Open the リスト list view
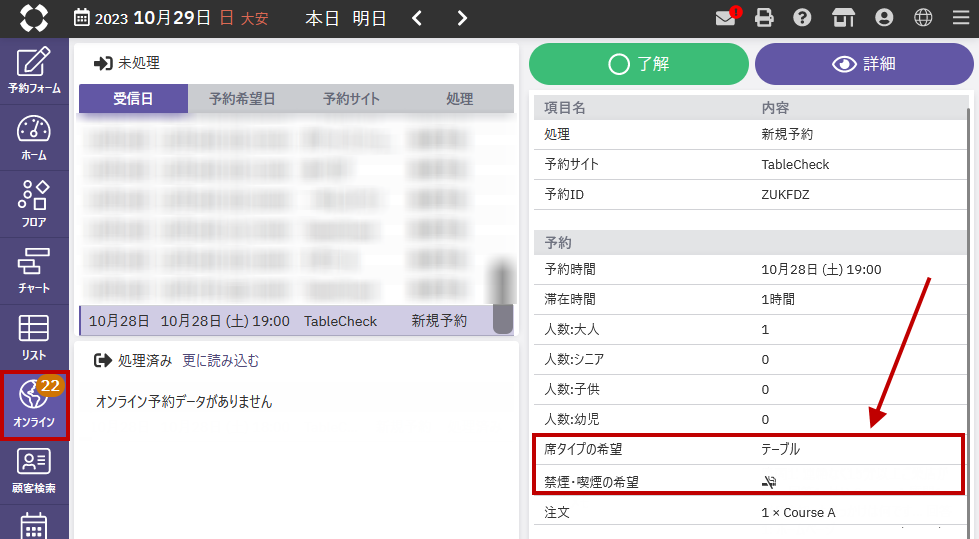The height and width of the screenshot is (539, 979). (34, 337)
